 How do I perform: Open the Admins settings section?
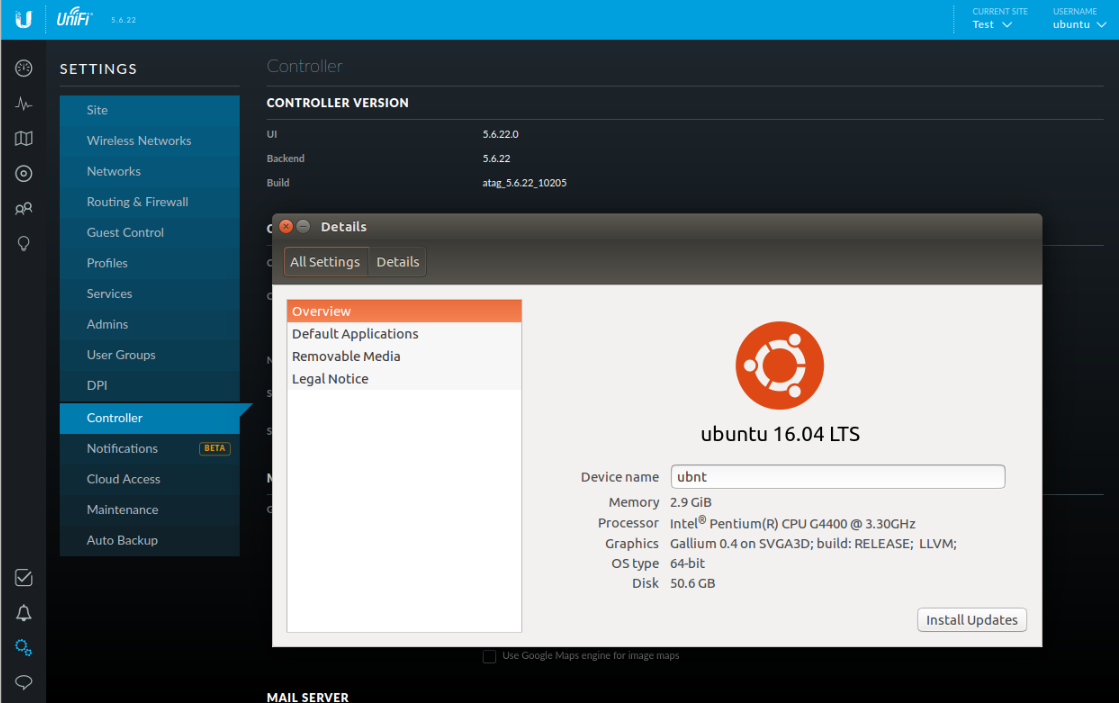pyautogui.click(x=150, y=324)
